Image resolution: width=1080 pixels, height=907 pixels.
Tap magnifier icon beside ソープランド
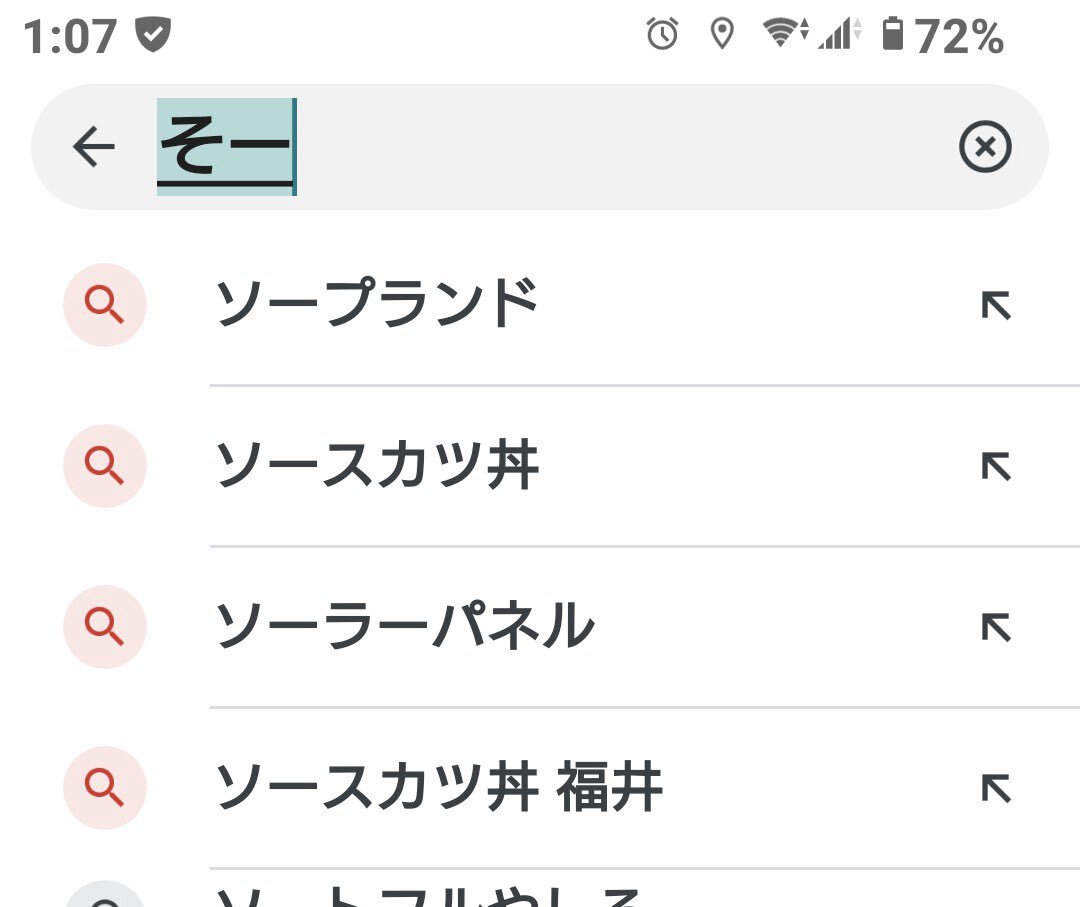[105, 304]
